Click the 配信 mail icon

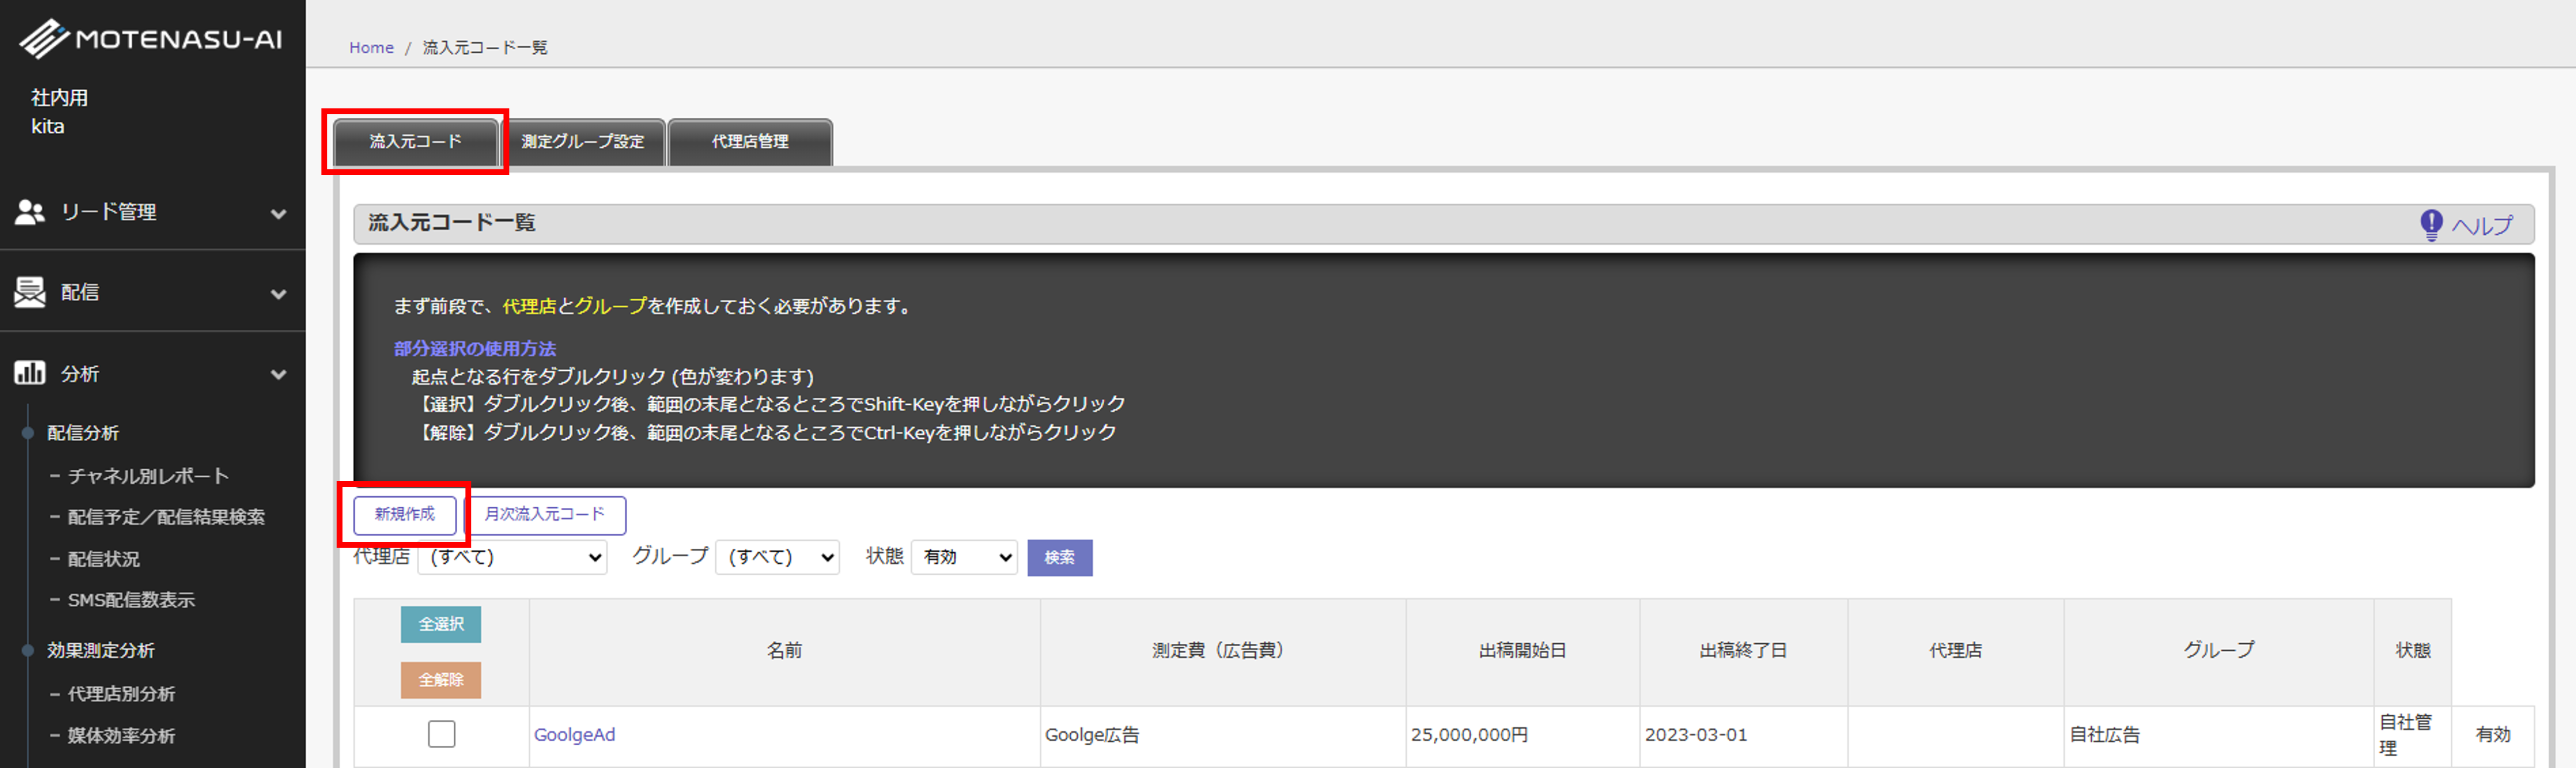click(30, 292)
